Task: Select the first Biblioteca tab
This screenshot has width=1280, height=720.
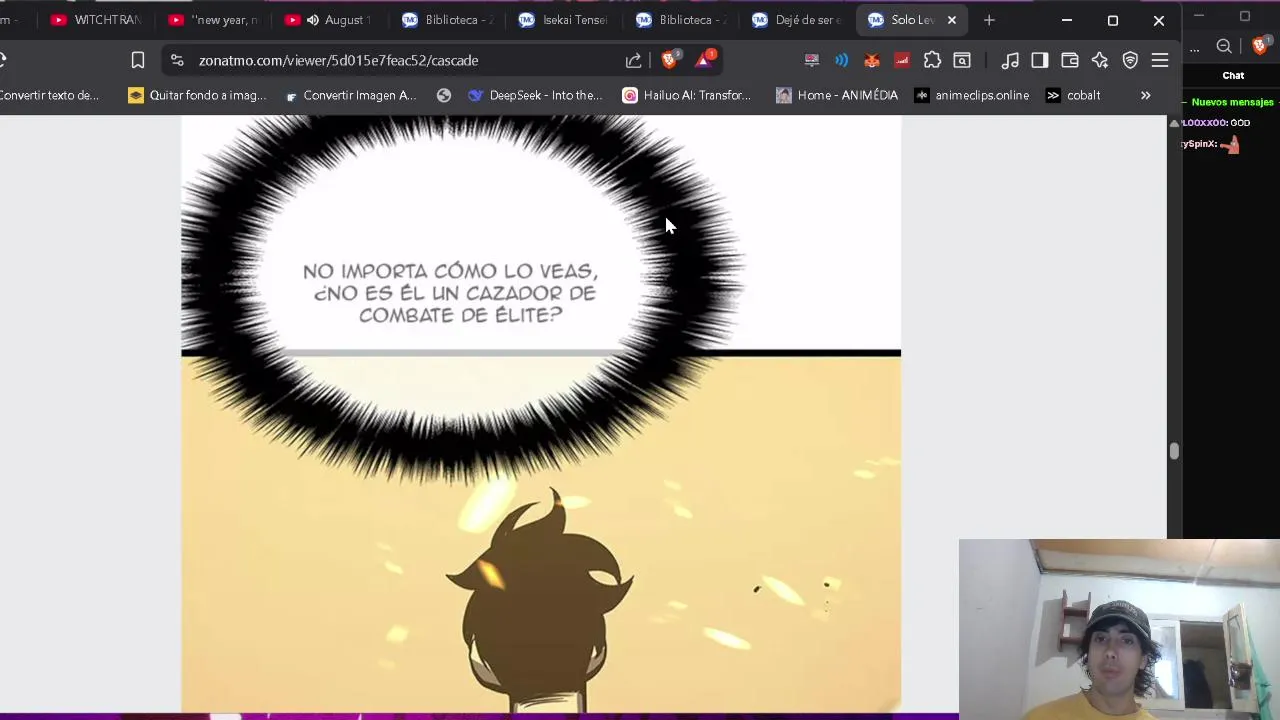Action: pyautogui.click(x=446, y=20)
